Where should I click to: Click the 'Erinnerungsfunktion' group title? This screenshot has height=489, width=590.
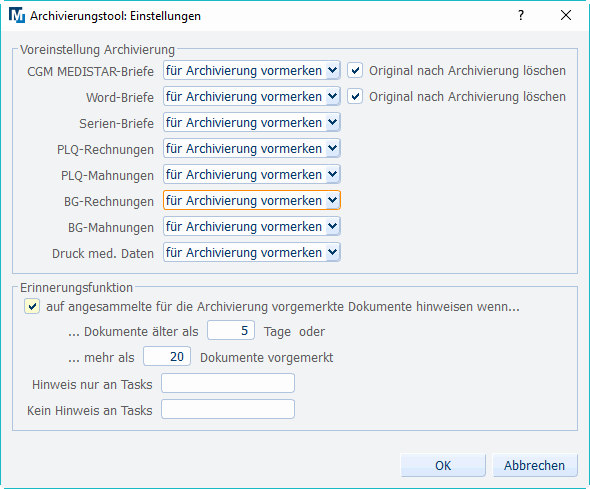coord(76,287)
